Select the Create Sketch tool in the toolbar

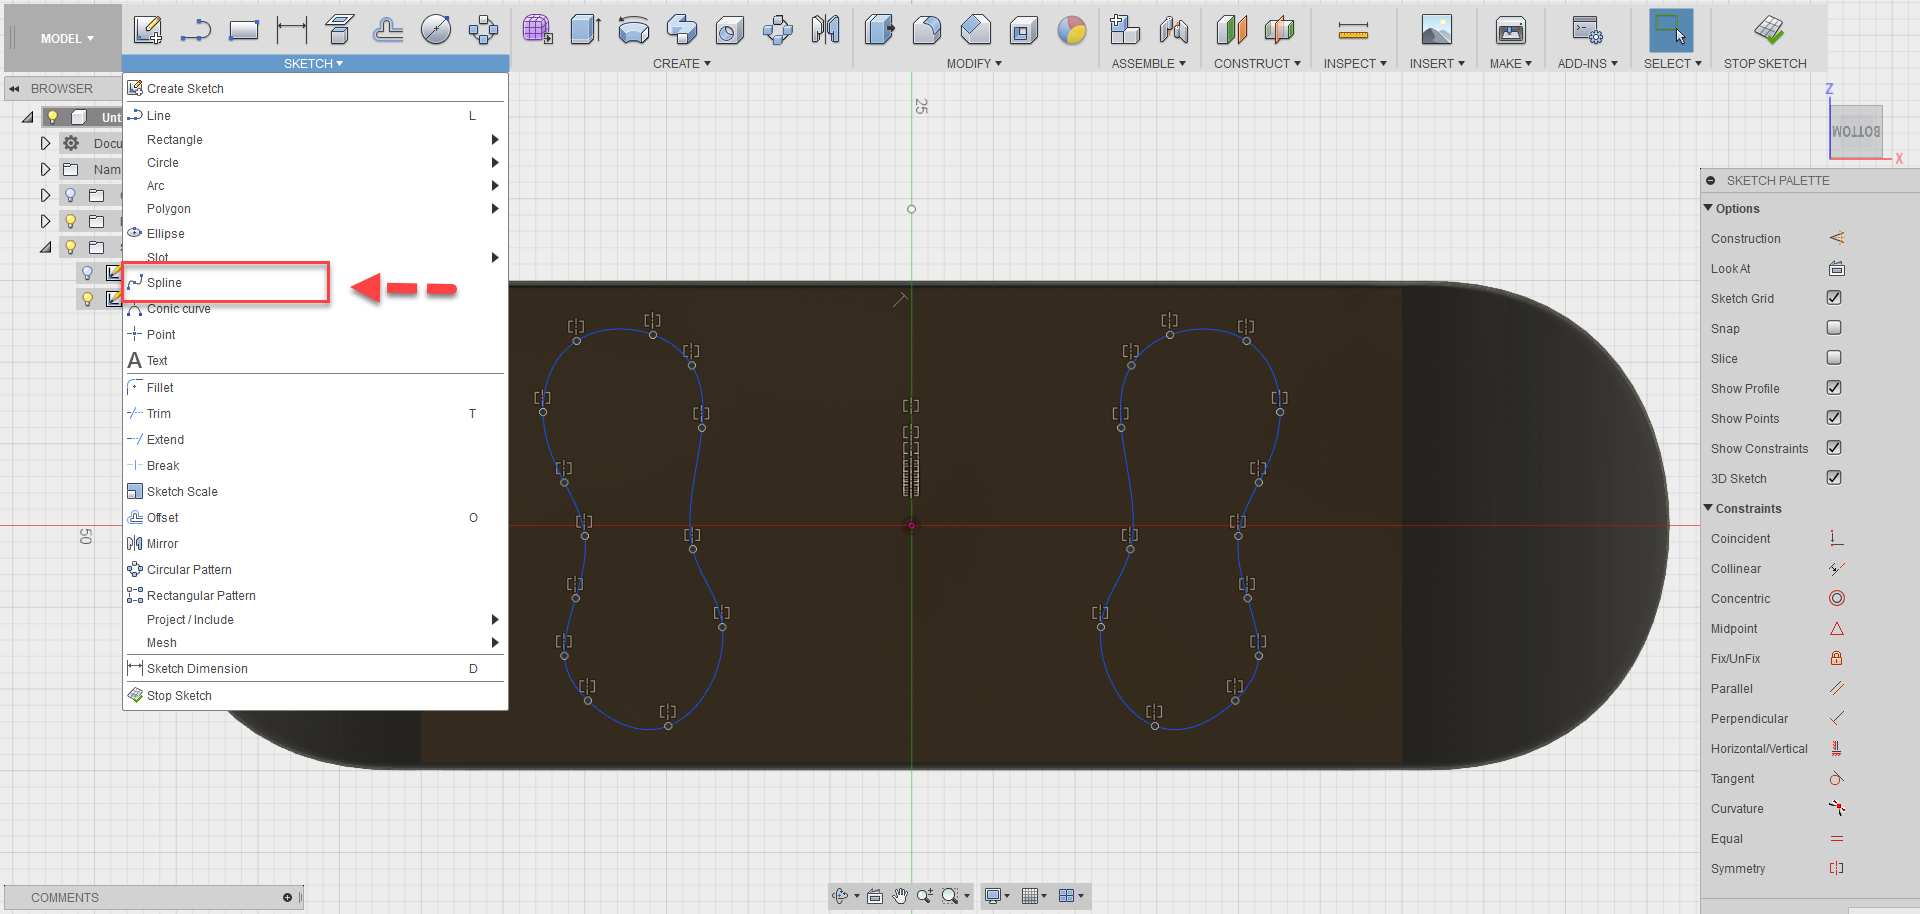147,30
